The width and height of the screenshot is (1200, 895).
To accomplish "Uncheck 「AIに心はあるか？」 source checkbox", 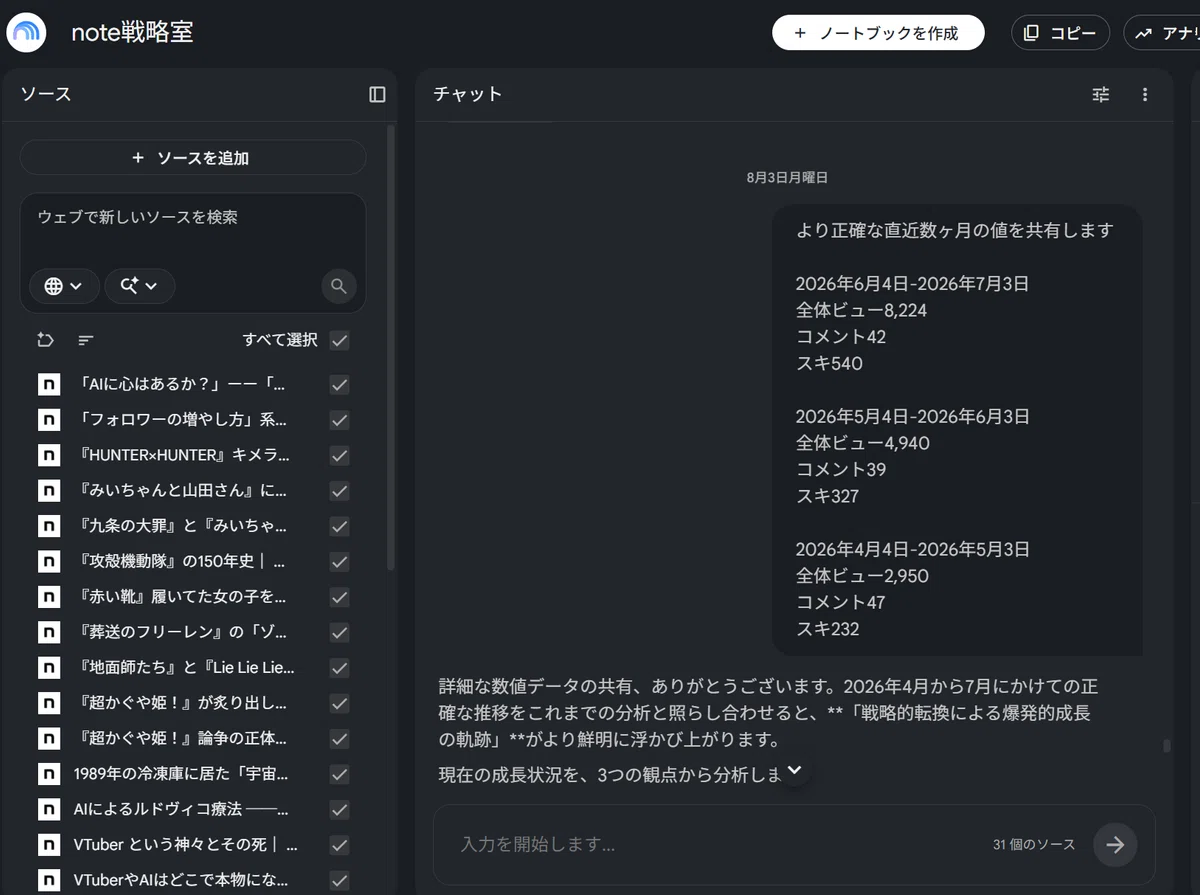I will coord(340,384).
